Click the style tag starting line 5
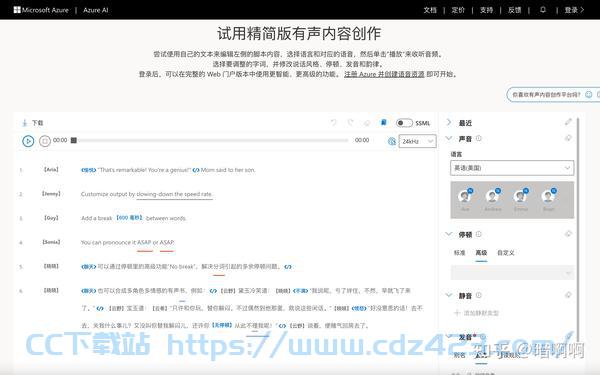600x375 pixels. coord(88,267)
